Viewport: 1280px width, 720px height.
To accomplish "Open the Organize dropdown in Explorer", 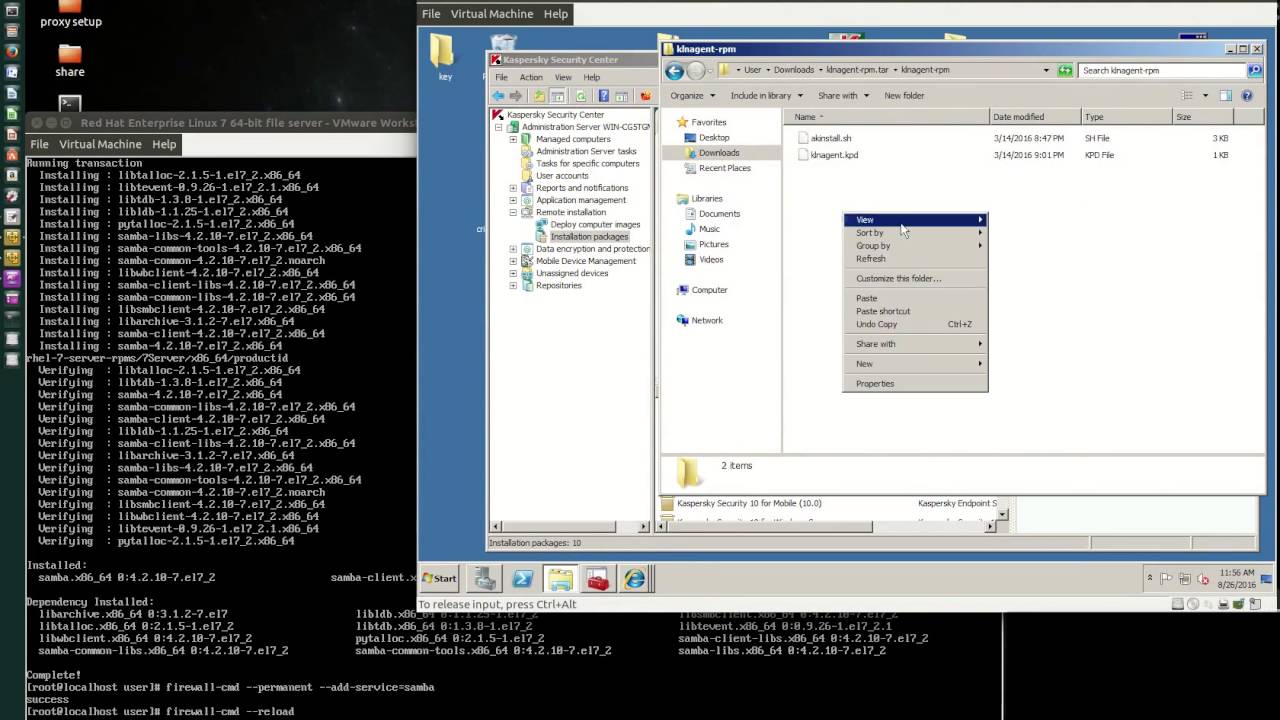I will (x=692, y=96).
